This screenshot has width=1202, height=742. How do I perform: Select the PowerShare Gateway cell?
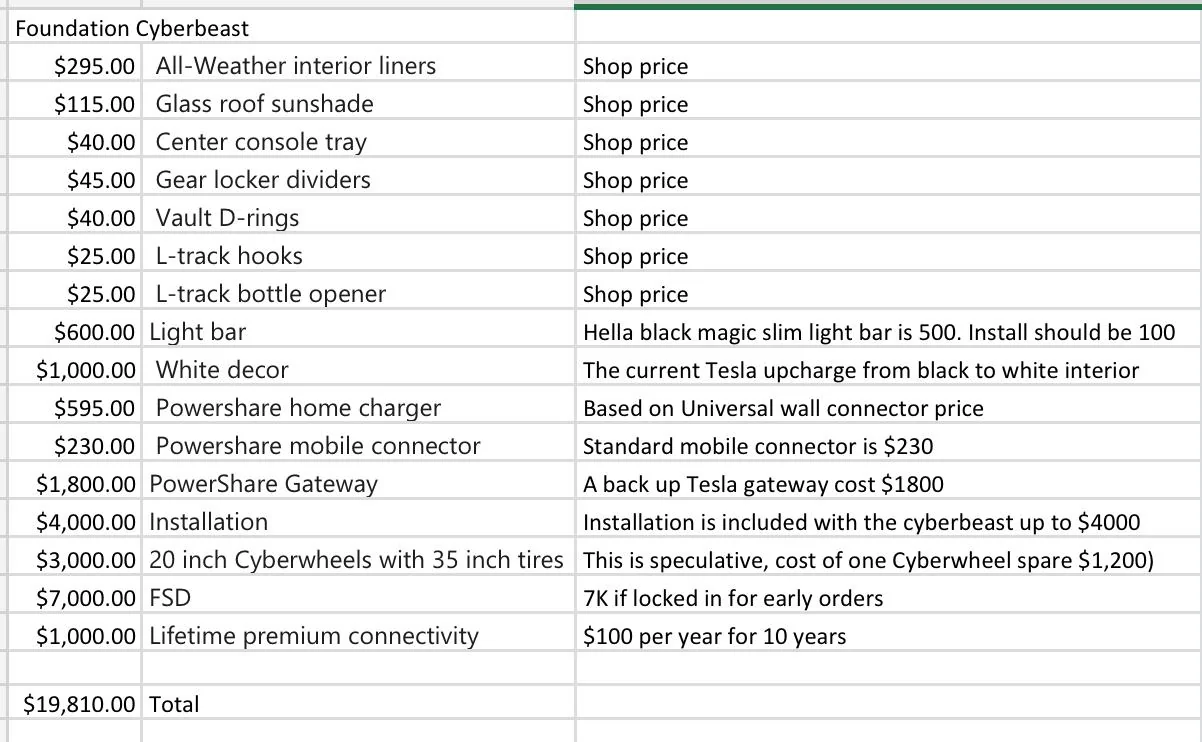358,484
